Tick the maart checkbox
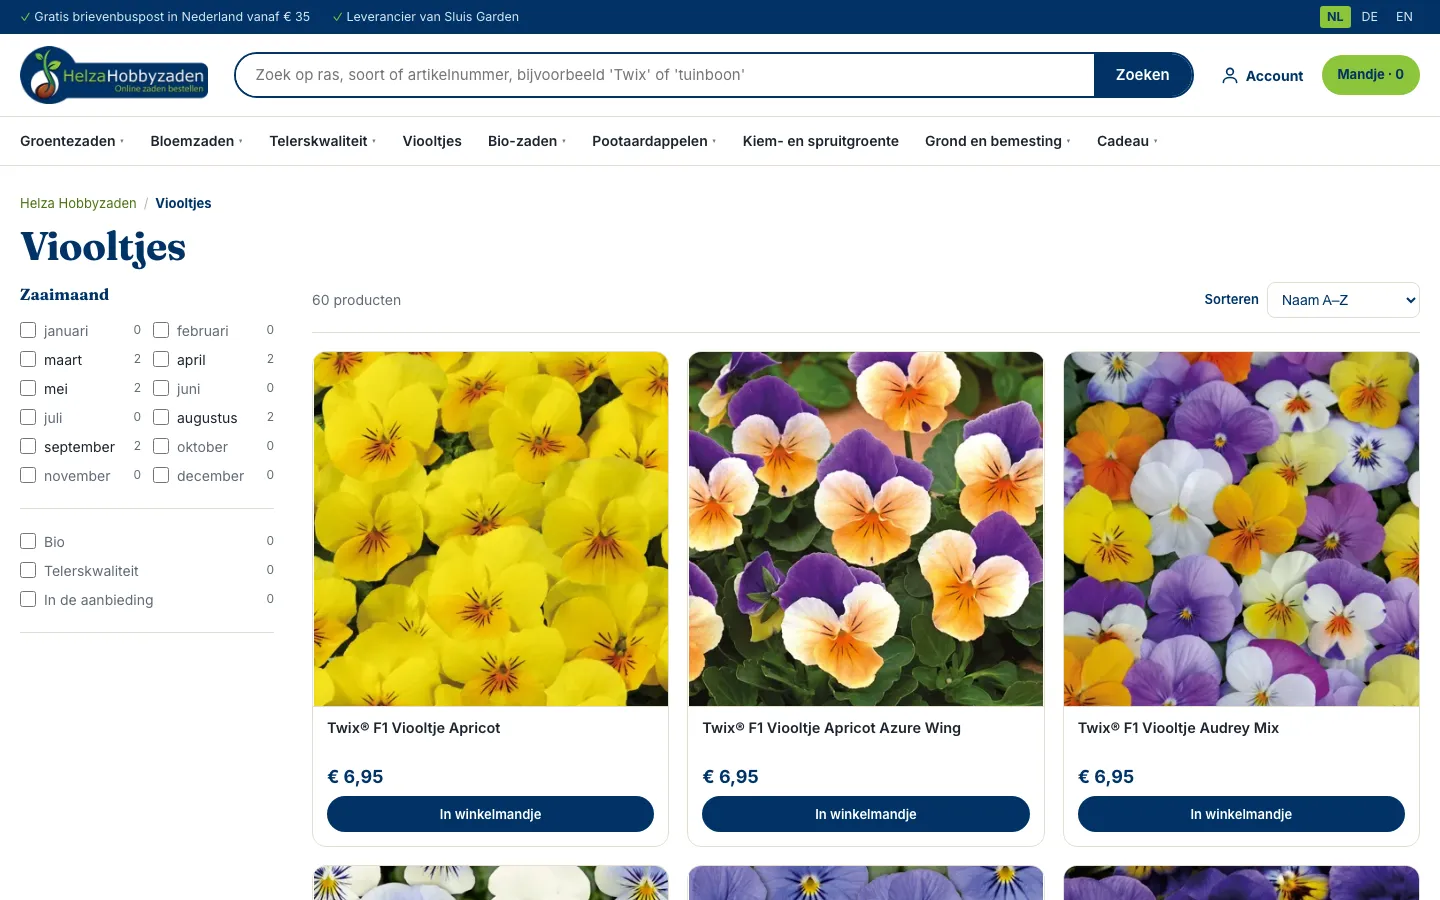This screenshot has width=1440, height=900. (x=28, y=359)
